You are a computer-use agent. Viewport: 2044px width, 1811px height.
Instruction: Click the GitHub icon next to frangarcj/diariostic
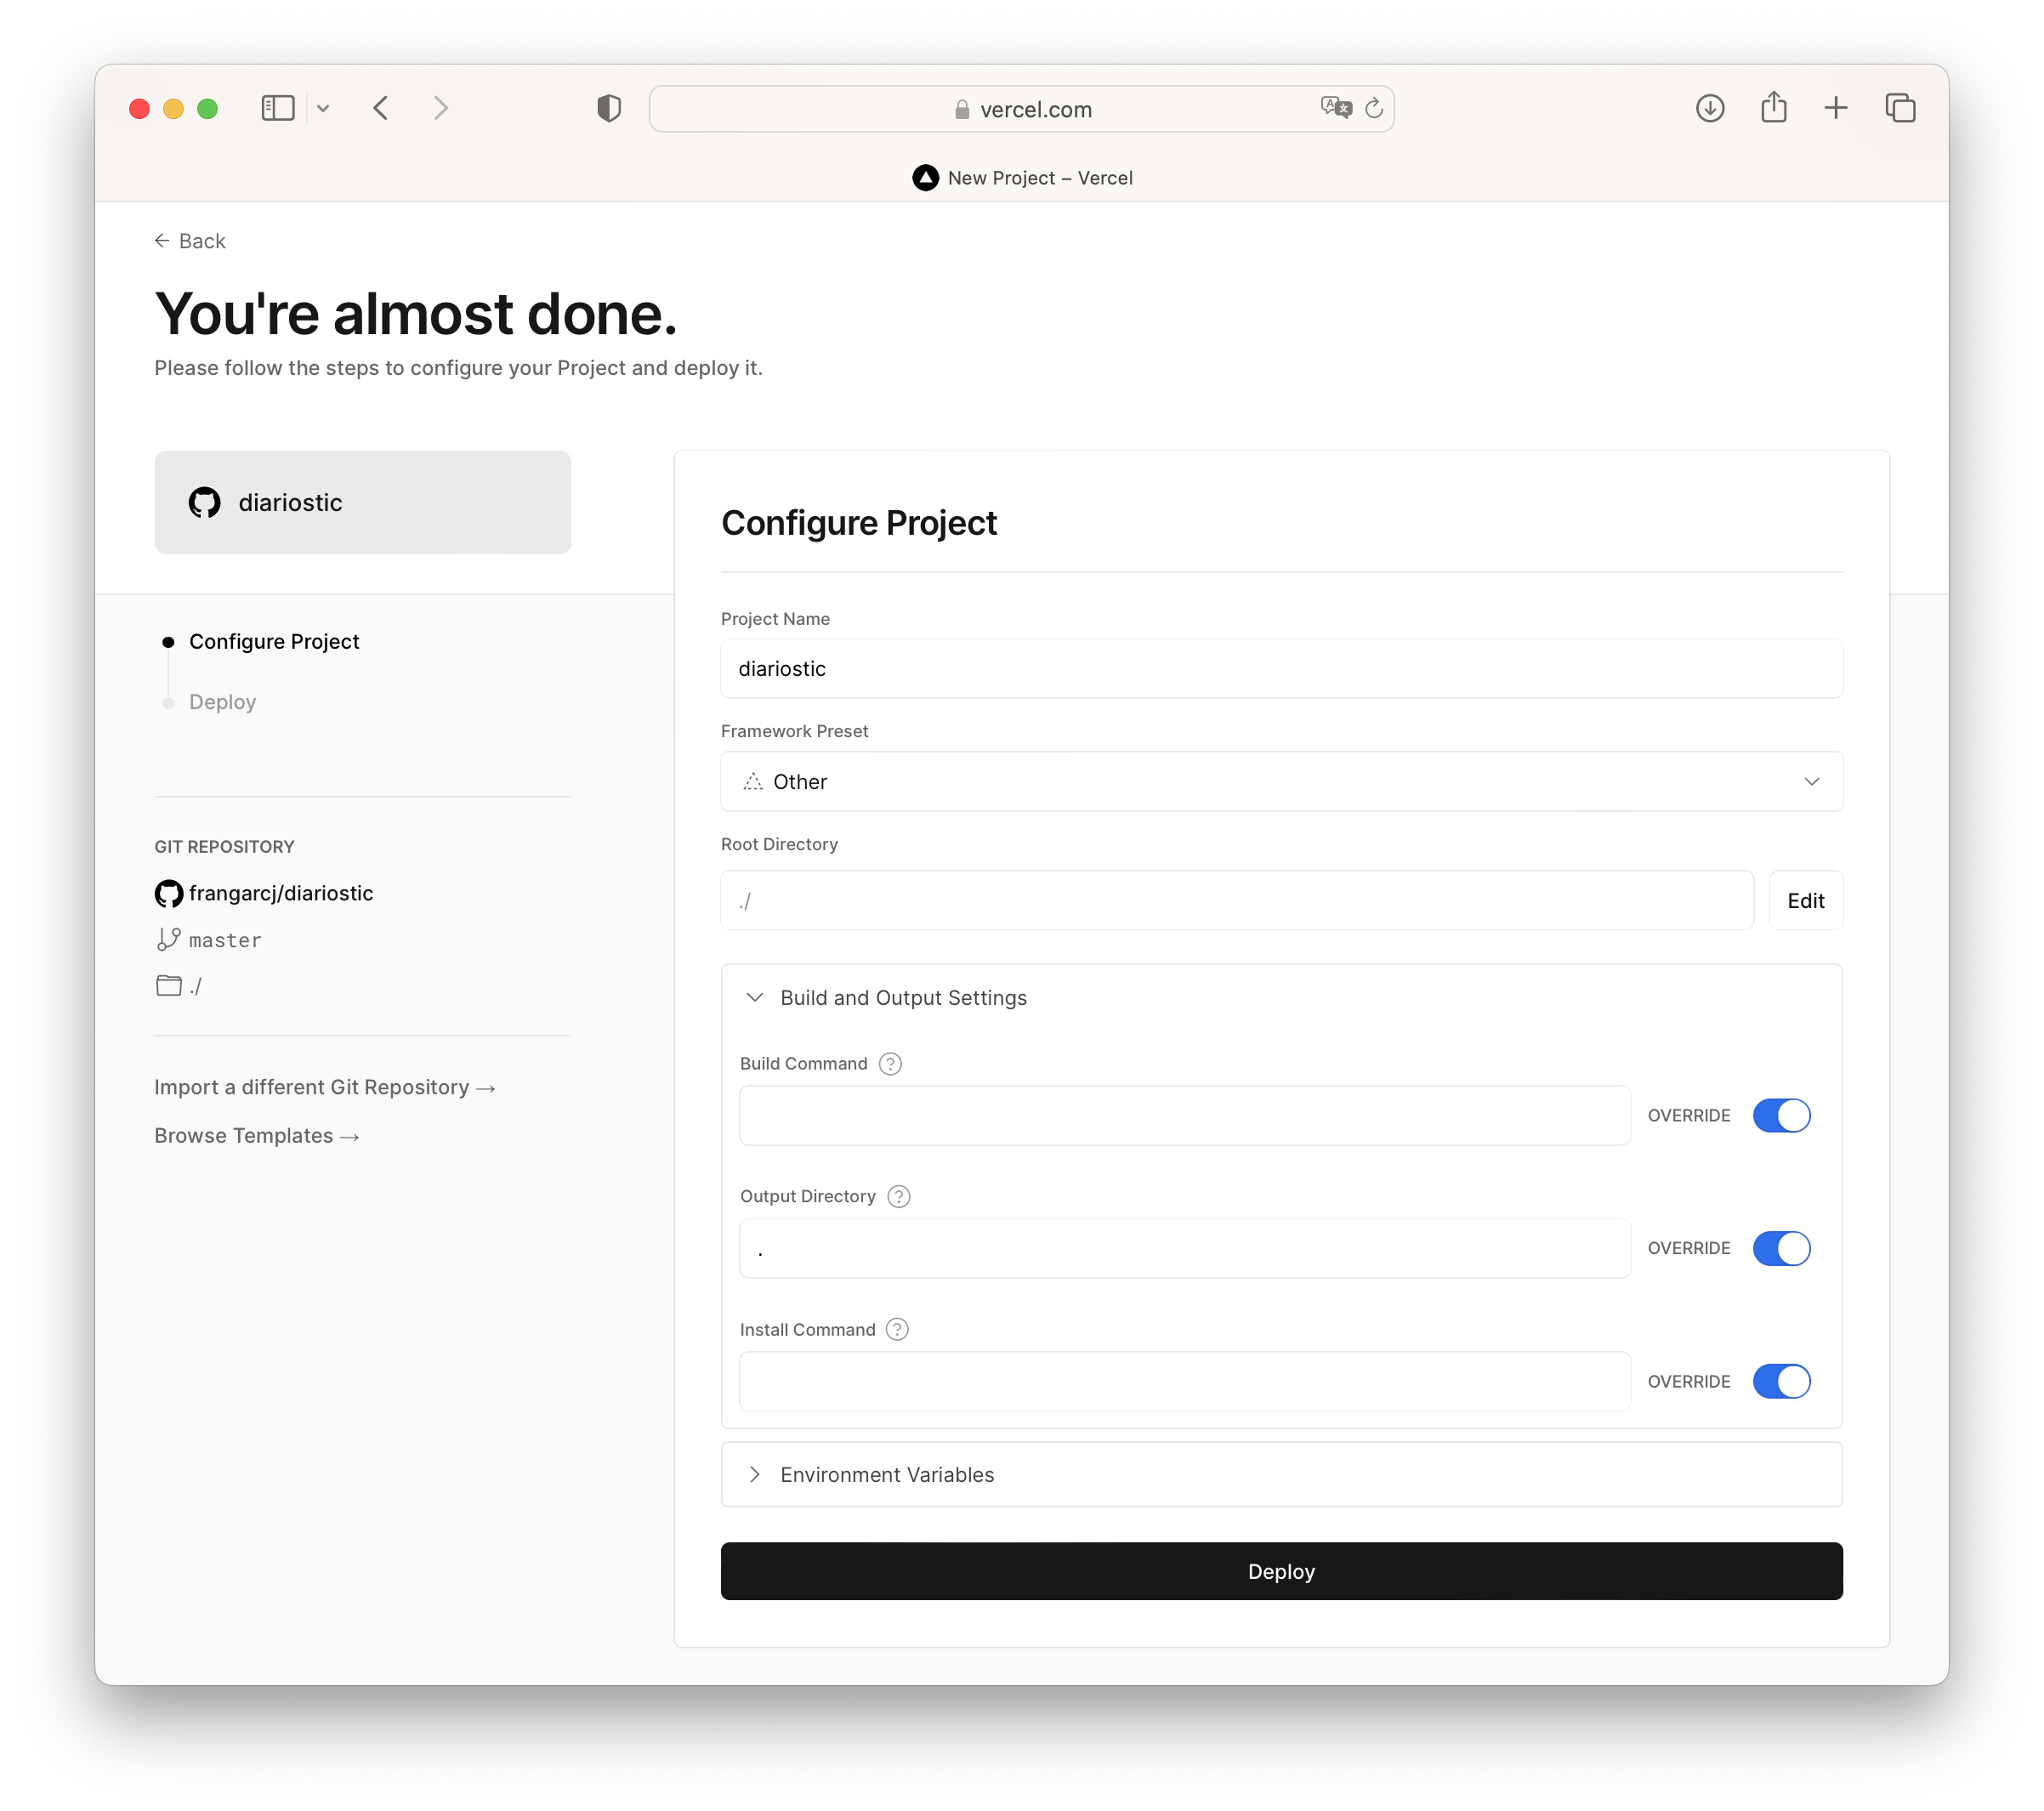pyautogui.click(x=167, y=894)
